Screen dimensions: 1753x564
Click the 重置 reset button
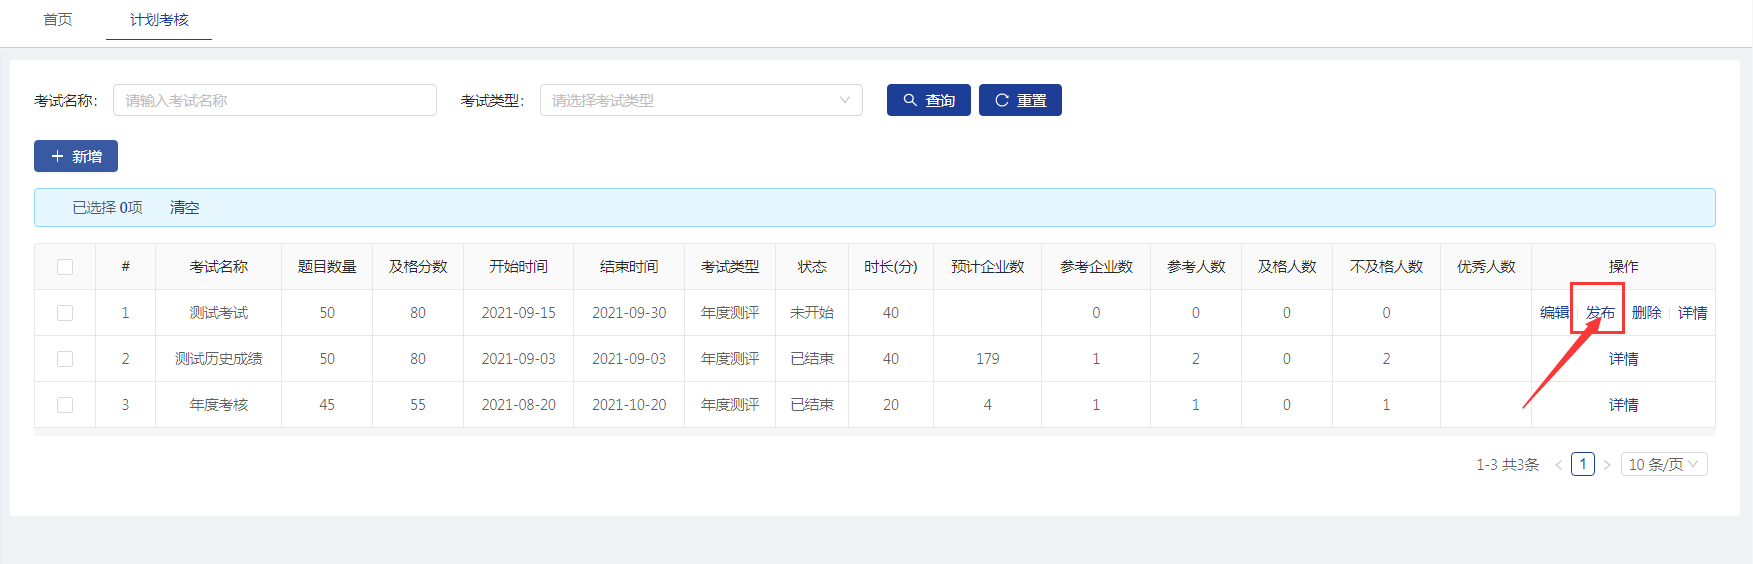point(1020,100)
